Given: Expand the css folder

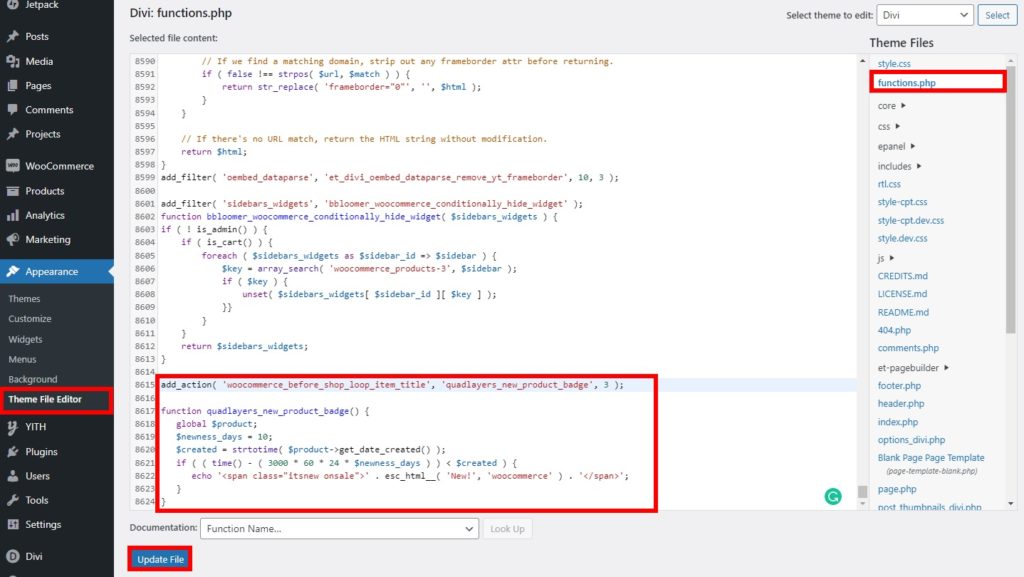Looking at the screenshot, I should coord(888,126).
